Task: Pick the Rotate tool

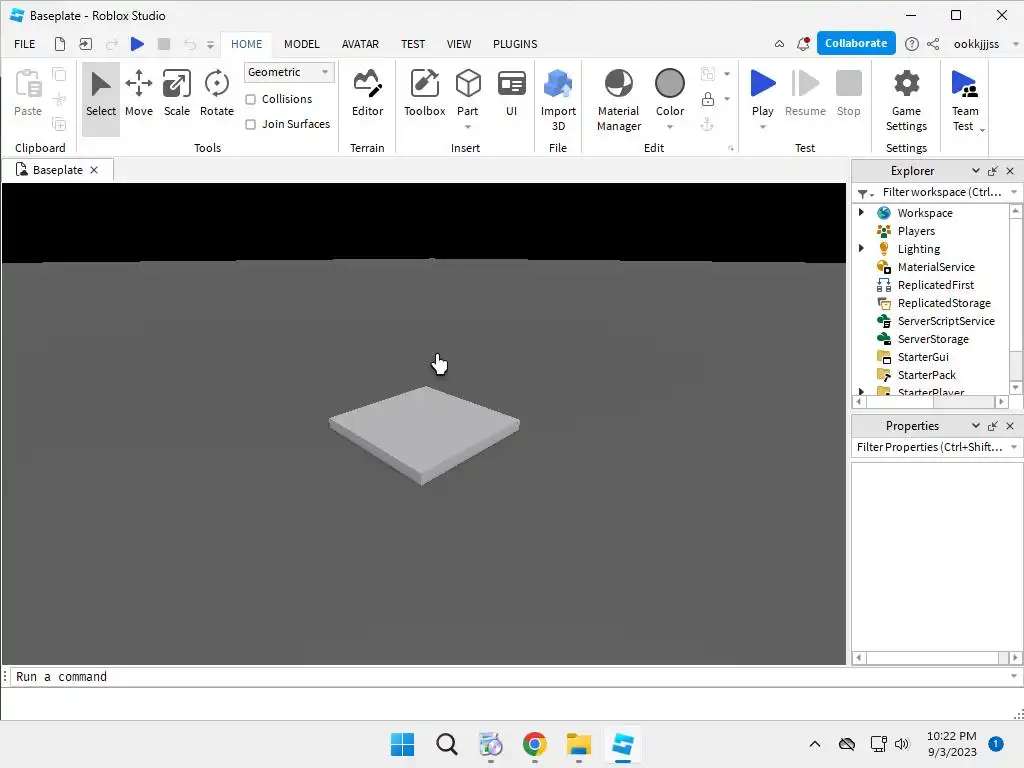Action: point(216,93)
